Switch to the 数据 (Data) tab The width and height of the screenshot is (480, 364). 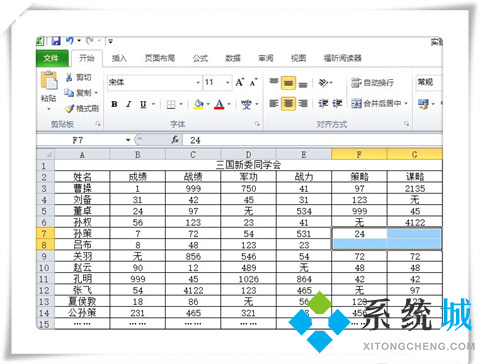tap(233, 58)
